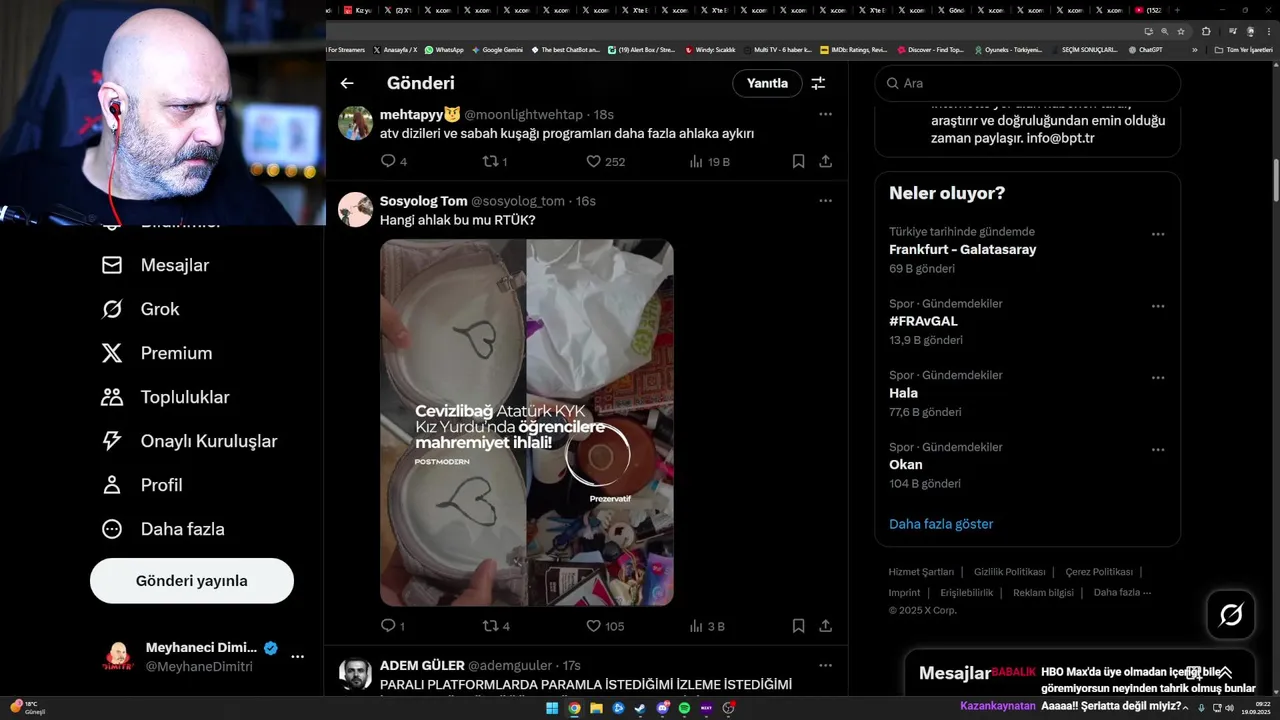This screenshot has height=720, width=1280.
Task: Open more options on ADEM GÜLER's post
Action: [x=826, y=665]
